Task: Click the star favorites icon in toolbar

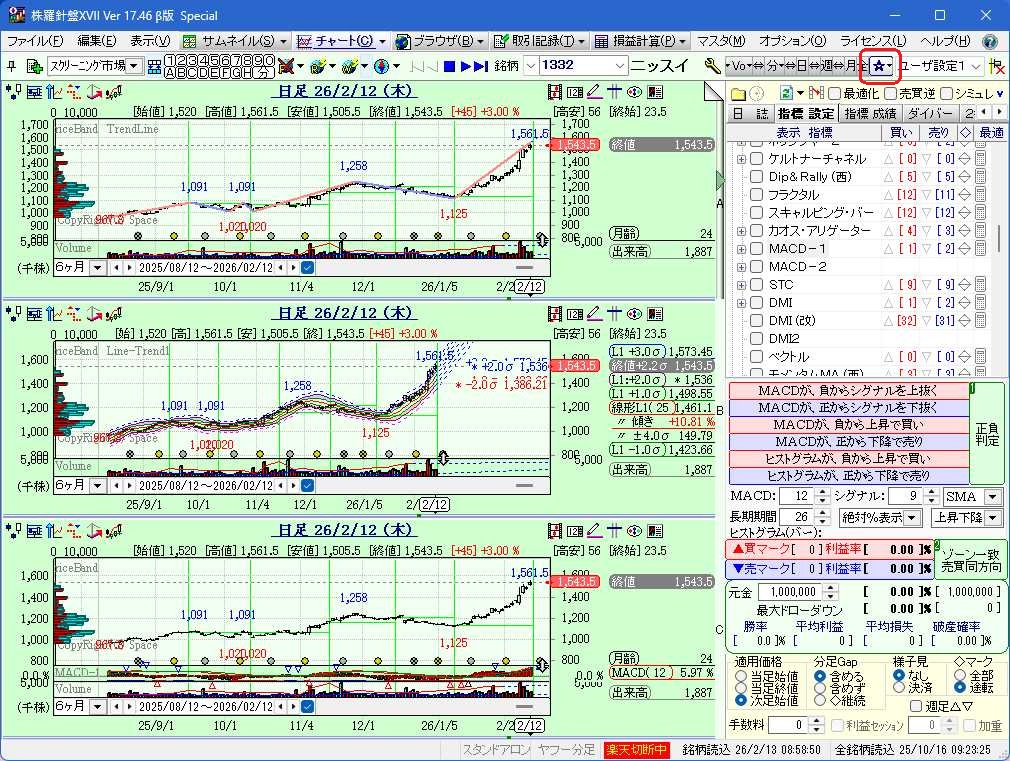Action: [879, 66]
